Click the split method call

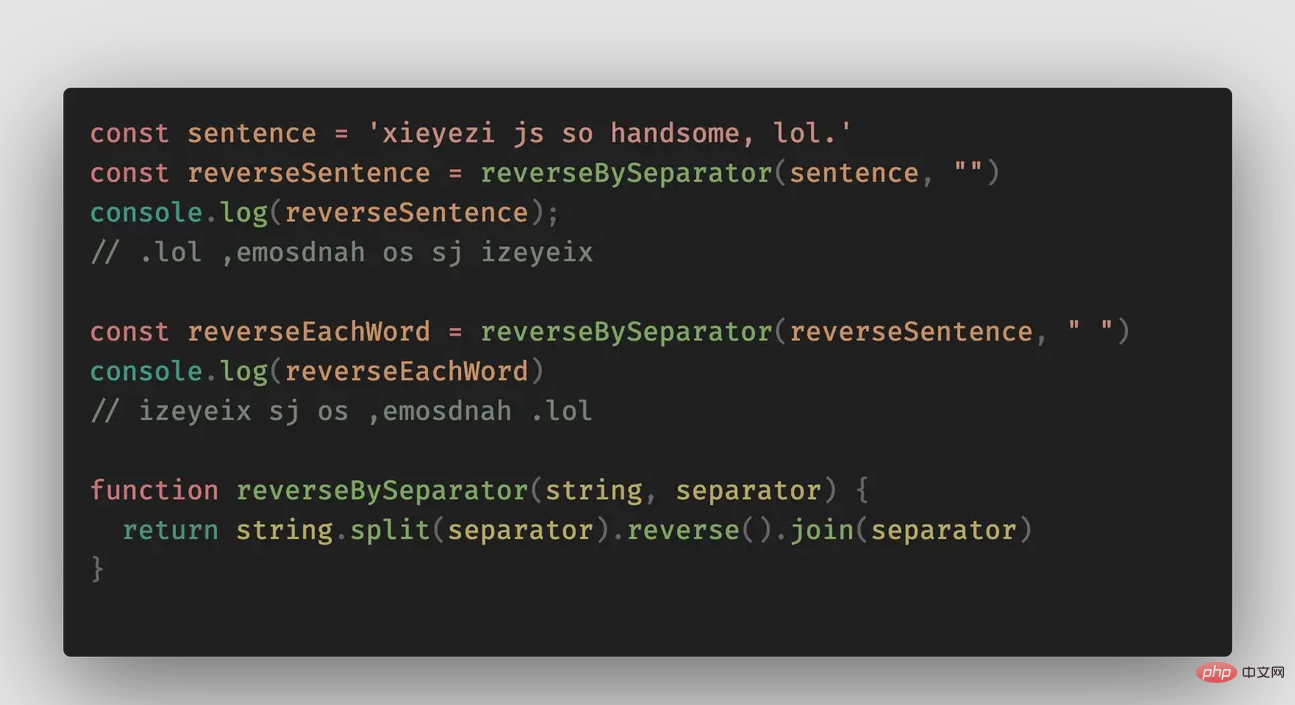click(x=389, y=530)
